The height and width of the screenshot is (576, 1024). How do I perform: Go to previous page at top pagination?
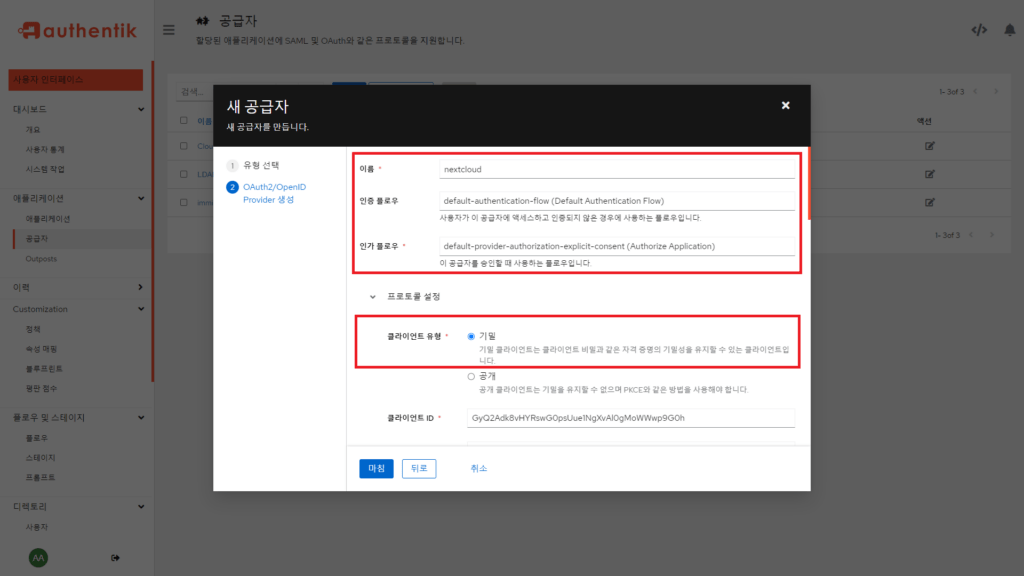pyautogui.click(x=976, y=91)
